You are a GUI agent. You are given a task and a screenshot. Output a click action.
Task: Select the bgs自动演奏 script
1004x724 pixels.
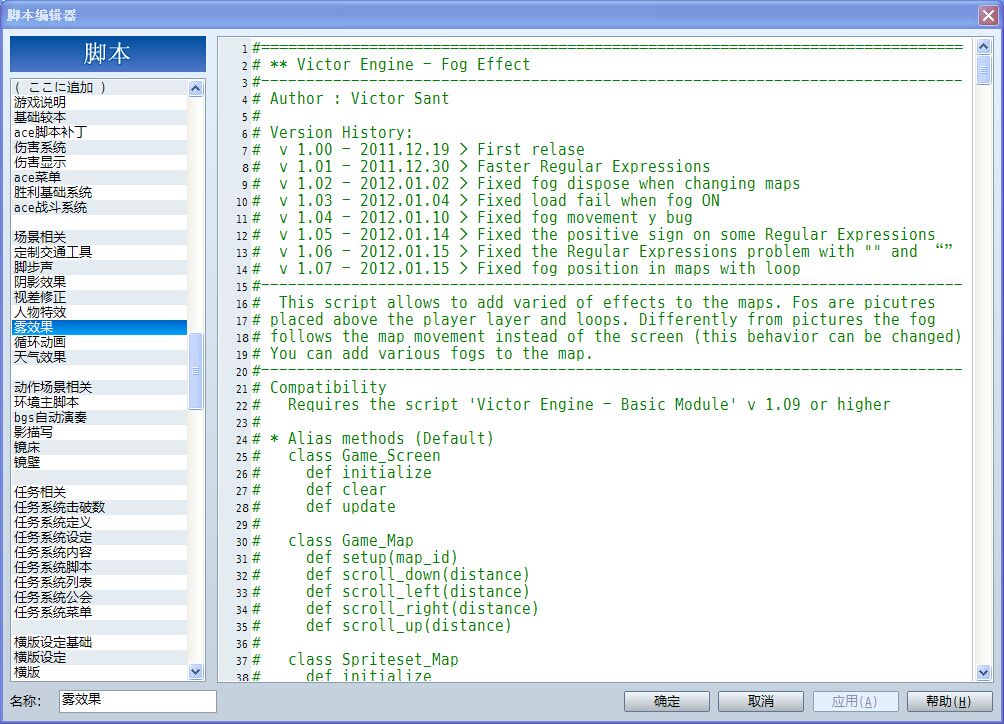pos(100,417)
